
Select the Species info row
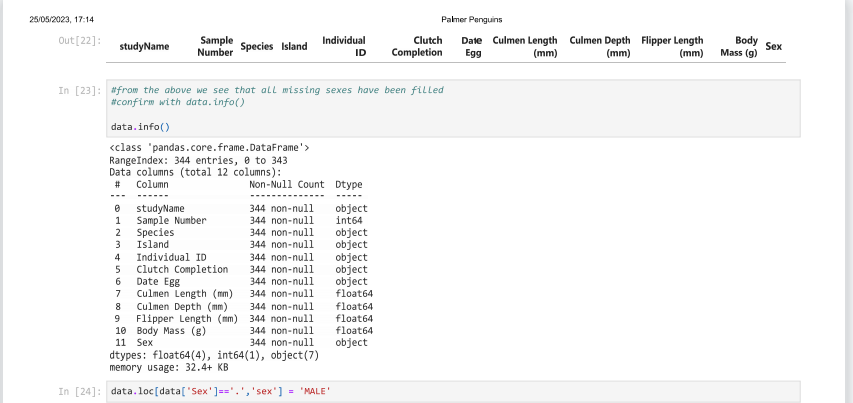point(241,233)
